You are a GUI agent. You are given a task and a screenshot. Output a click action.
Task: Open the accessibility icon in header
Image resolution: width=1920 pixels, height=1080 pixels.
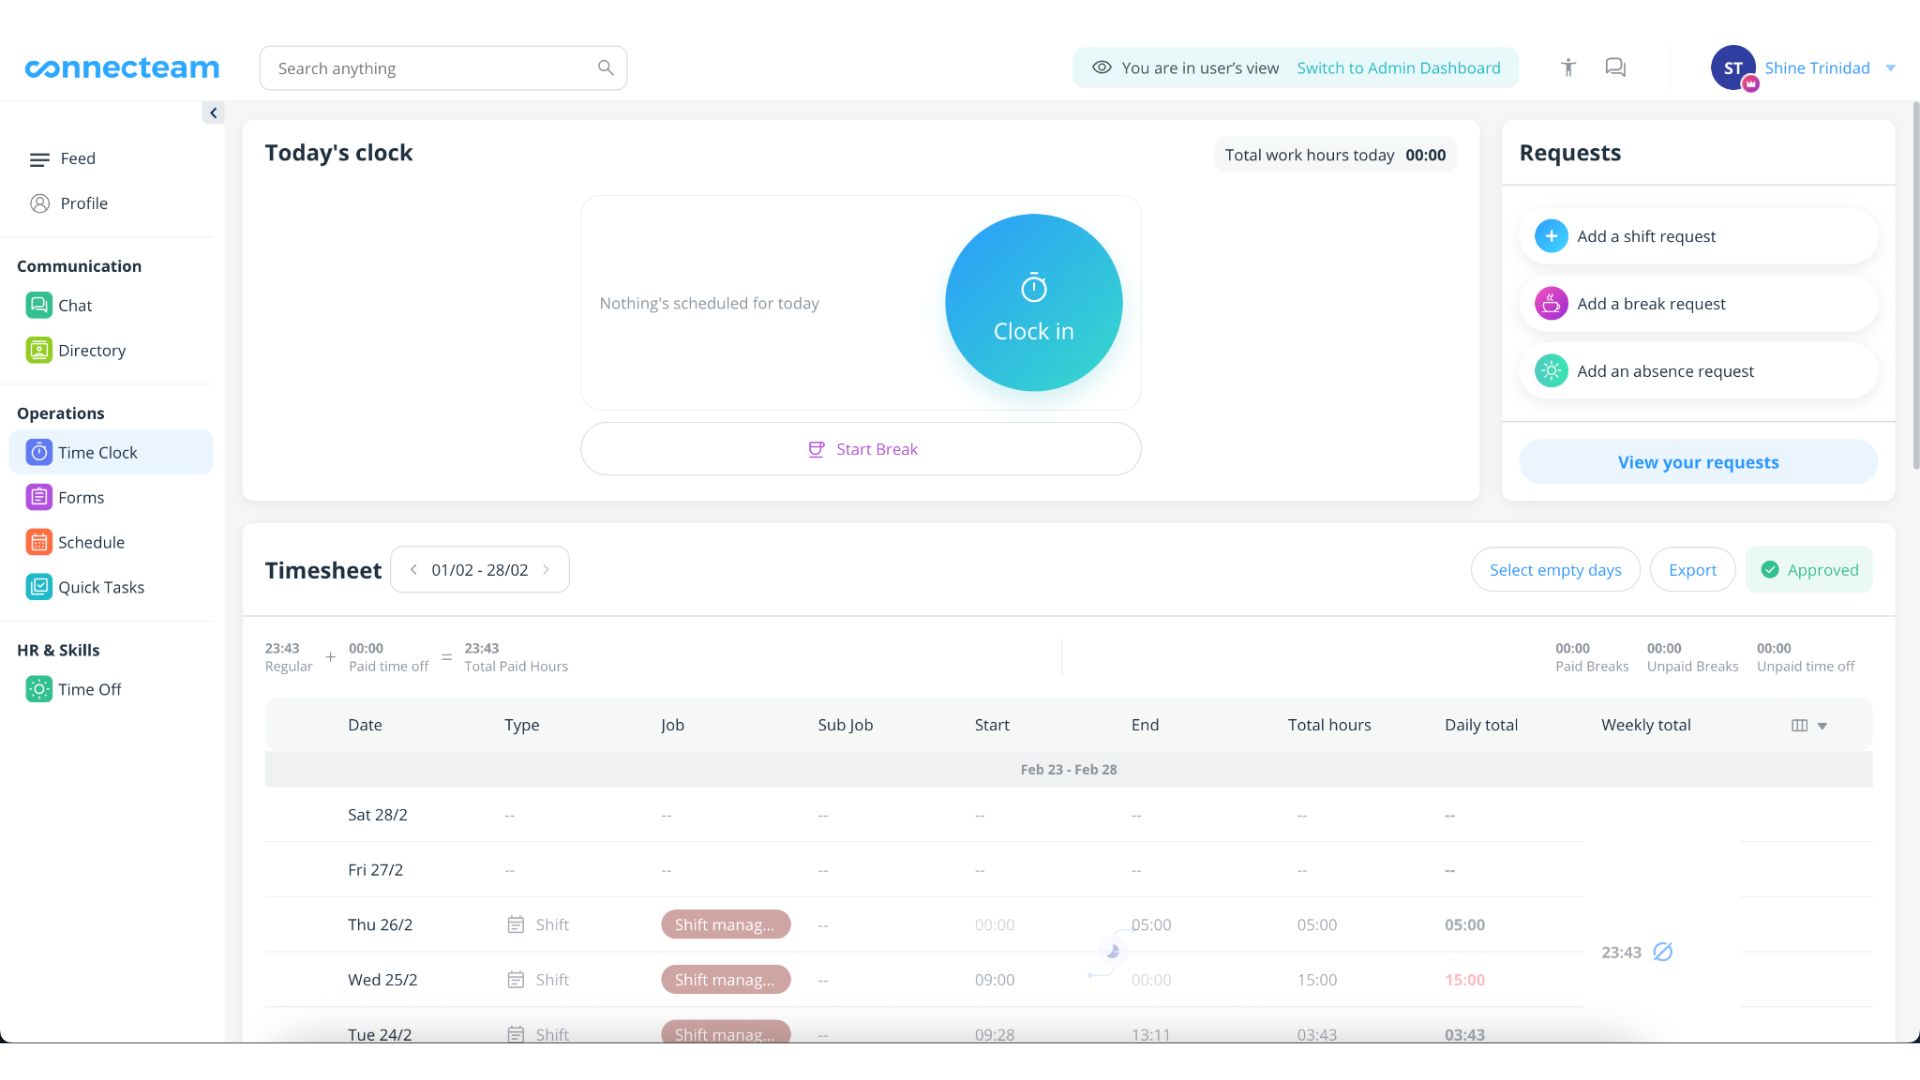[x=1568, y=67]
